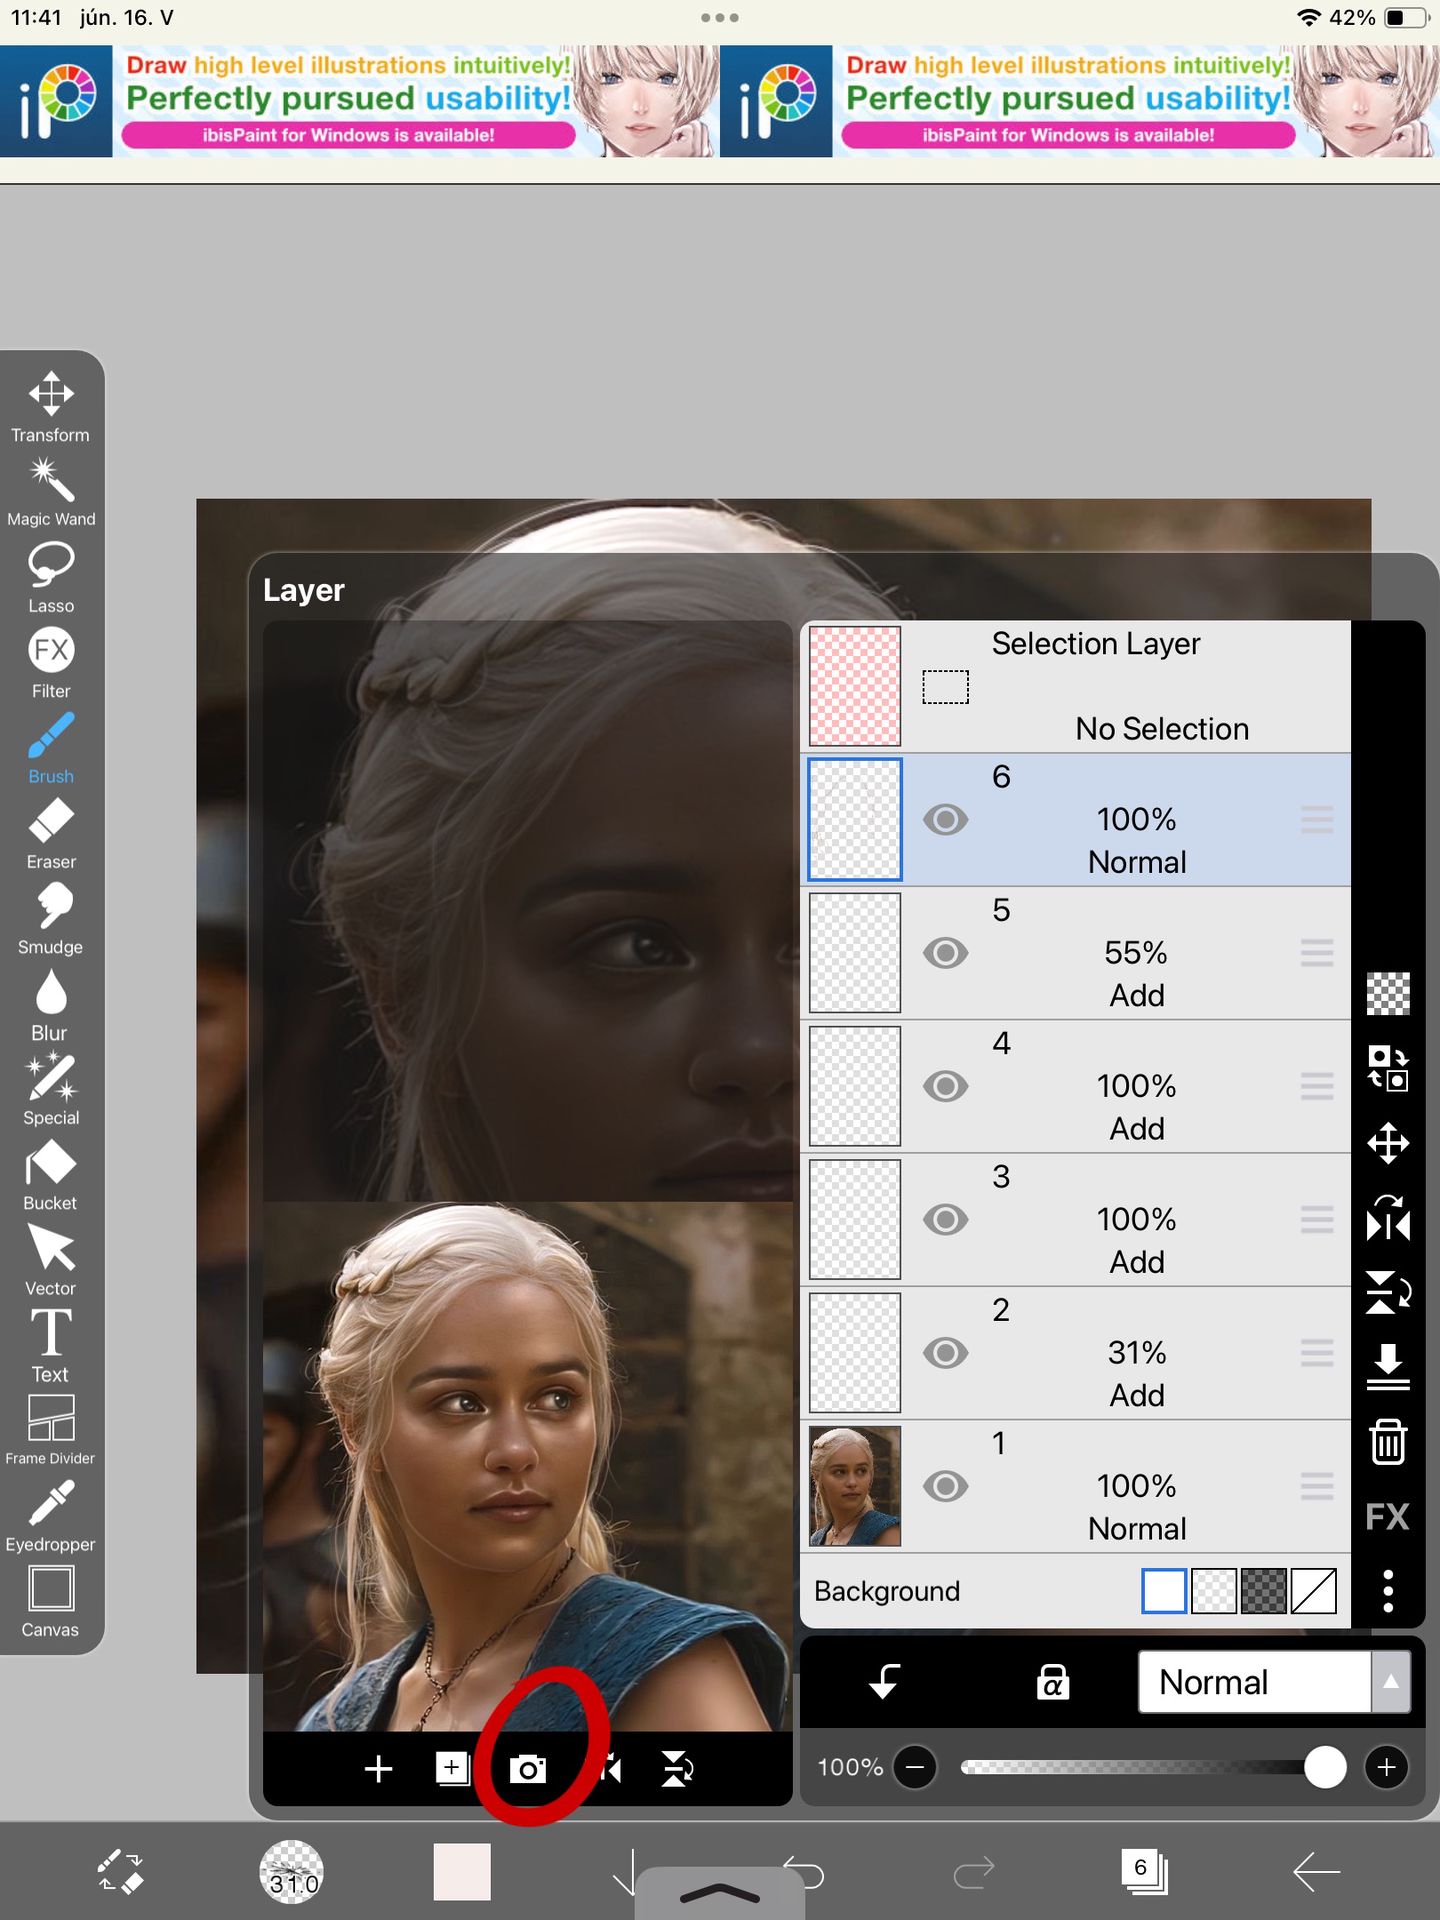Select layer 2 row at 31% Add
This screenshot has height=1920, width=1440.
pyautogui.click(x=1076, y=1353)
